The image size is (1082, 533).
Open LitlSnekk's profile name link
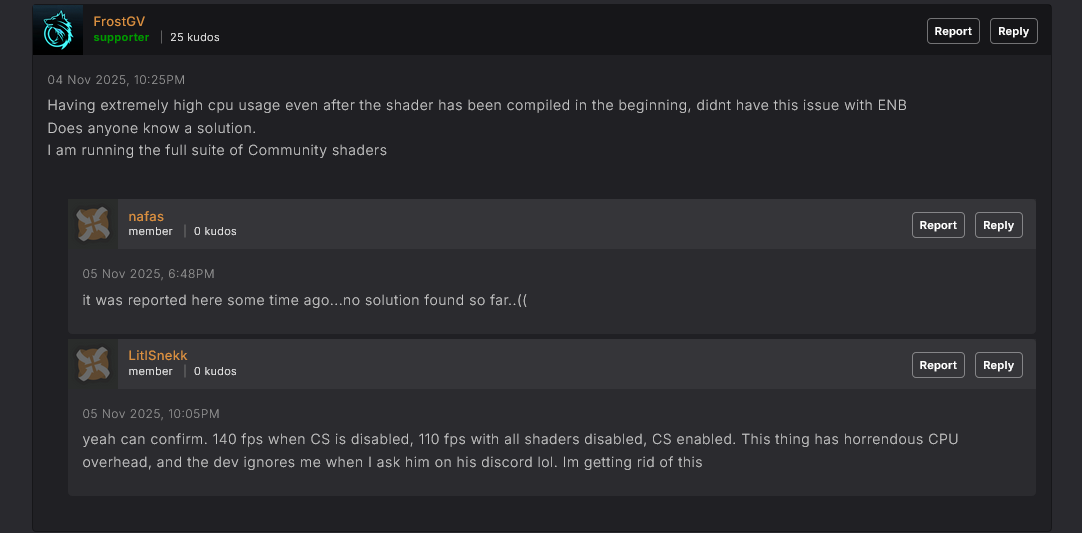(158, 355)
